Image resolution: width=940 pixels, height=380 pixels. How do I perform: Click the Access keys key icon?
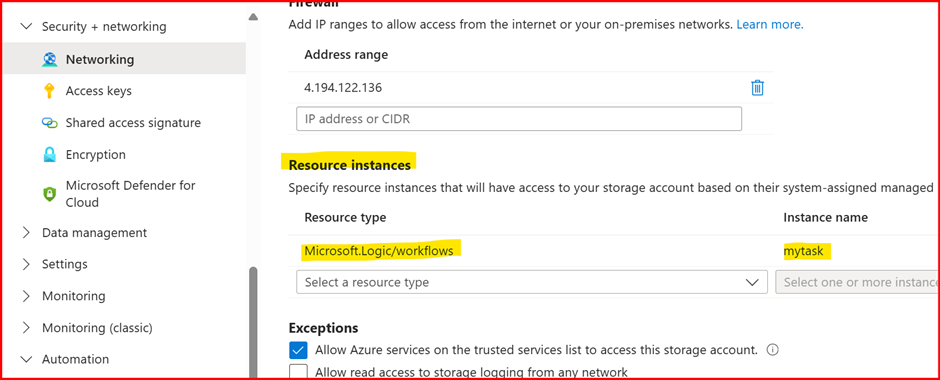coord(50,91)
